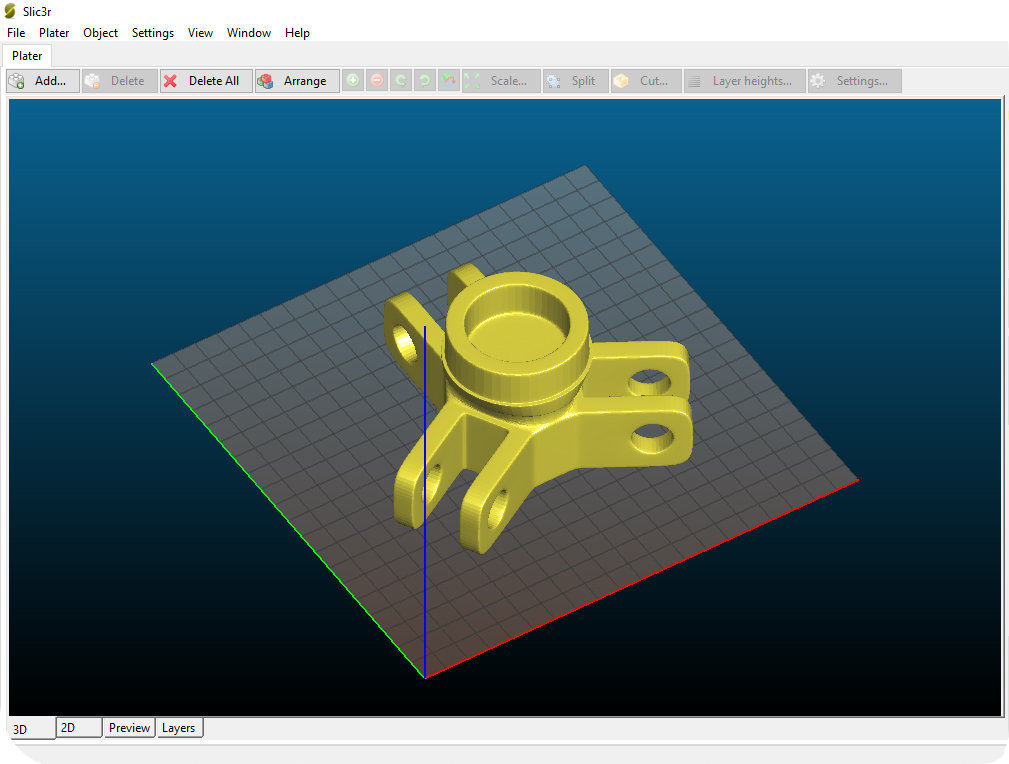Switch to the Preview tab
Image resolution: width=1009 pixels, height=764 pixels.
(129, 728)
